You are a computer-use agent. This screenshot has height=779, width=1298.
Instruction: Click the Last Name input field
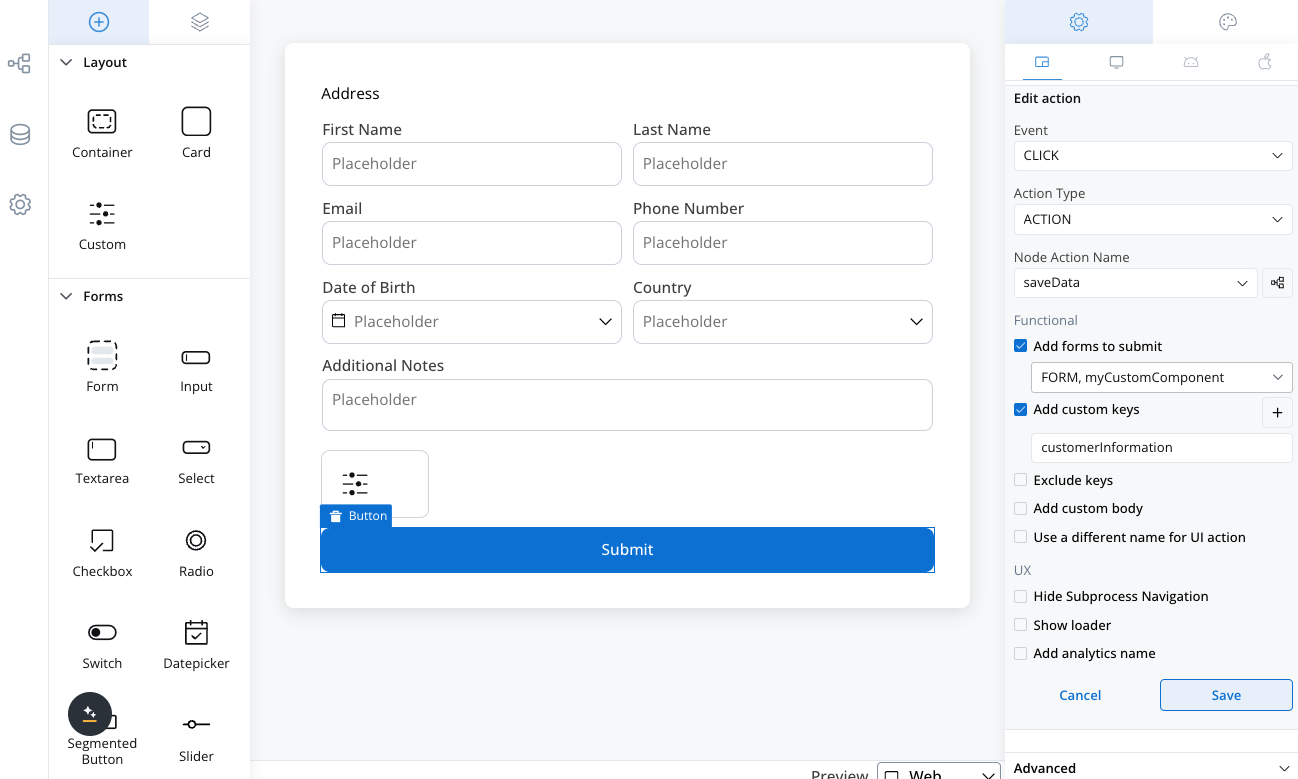783,164
